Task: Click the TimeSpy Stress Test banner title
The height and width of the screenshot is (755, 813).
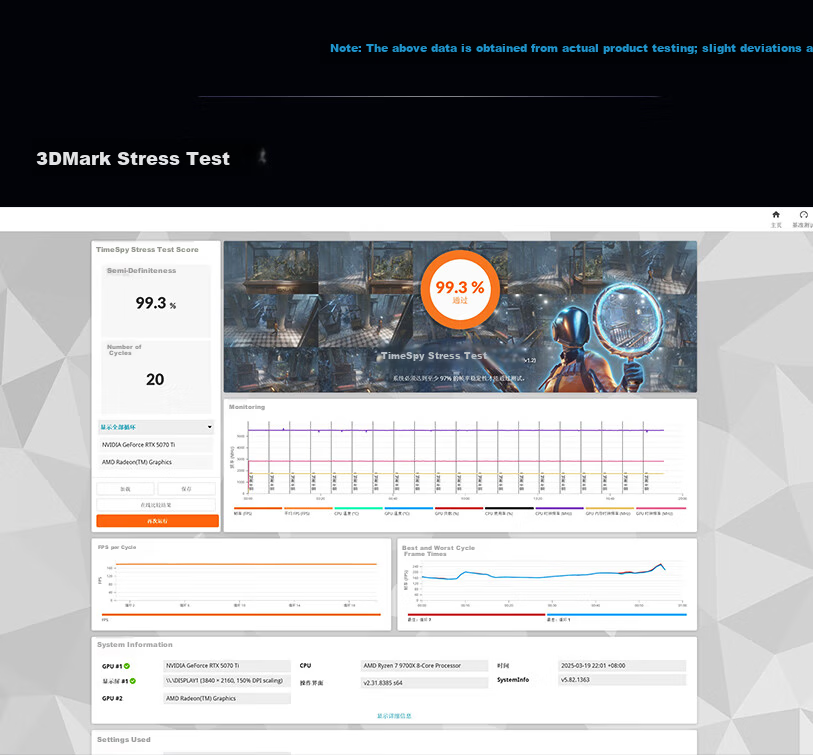Action: 433,356
